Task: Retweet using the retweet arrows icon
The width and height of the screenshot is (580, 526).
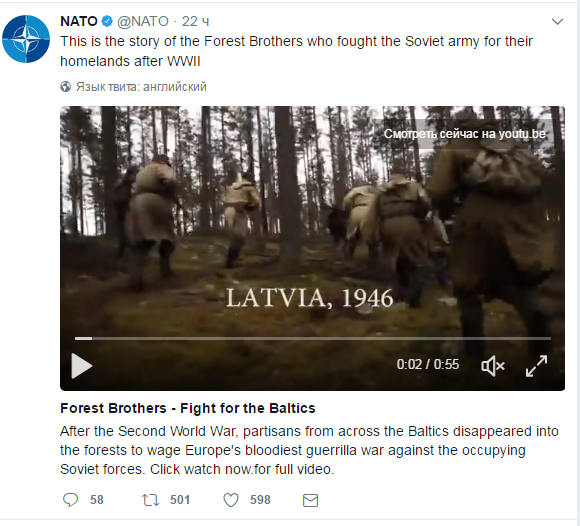Action: tap(151, 500)
